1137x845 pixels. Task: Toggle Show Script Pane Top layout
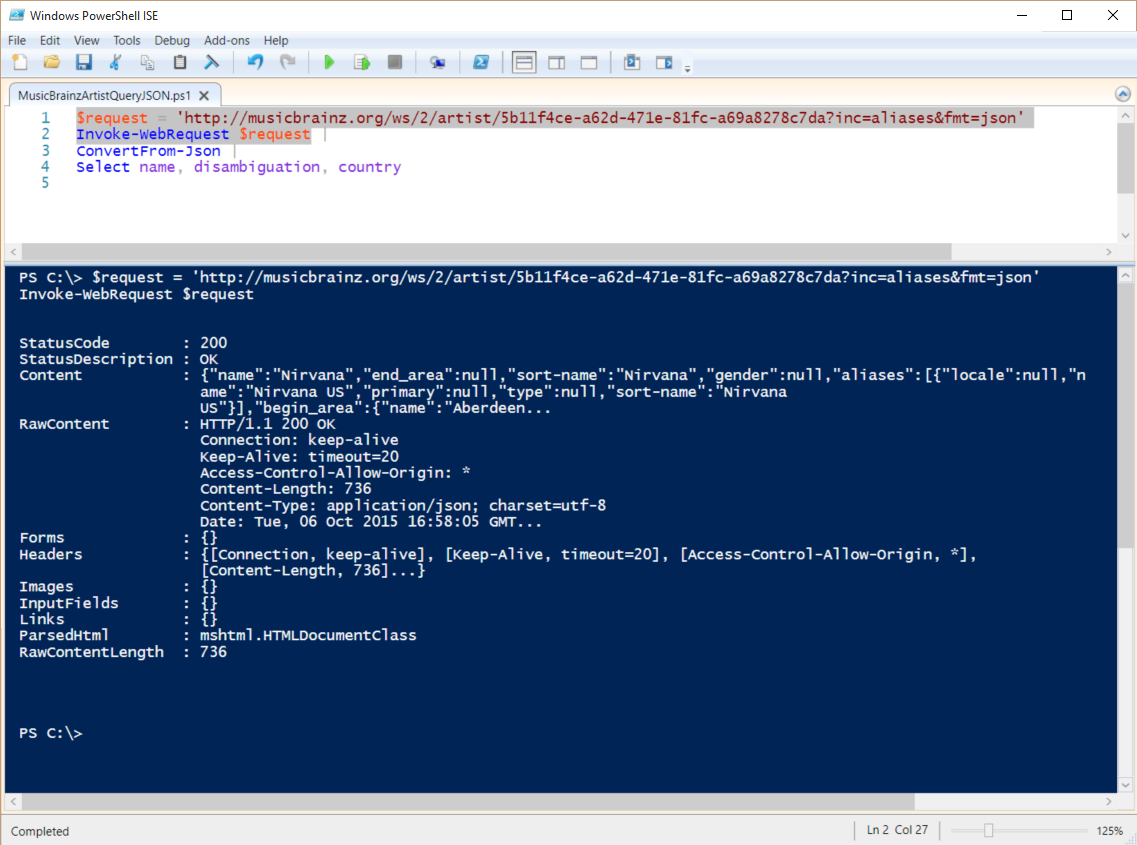point(524,61)
